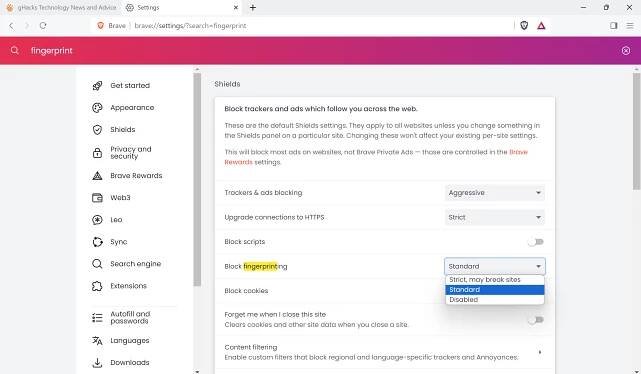Click the Autofill and passwords list icon
The width and height of the screenshot is (641, 374).
pyautogui.click(x=97, y=318)
